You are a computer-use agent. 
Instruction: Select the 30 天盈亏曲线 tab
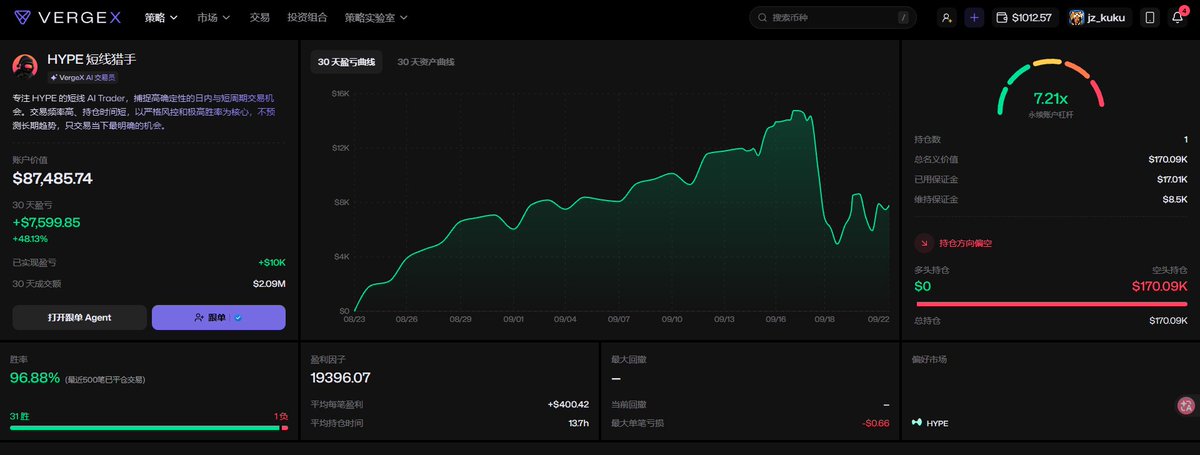click(x=347, y=62)
